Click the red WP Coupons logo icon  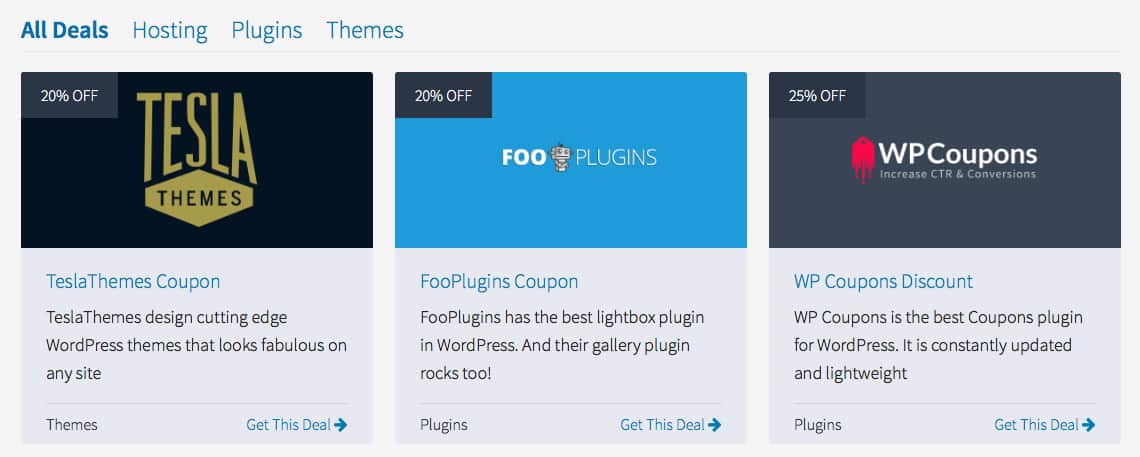coord(862,159)
